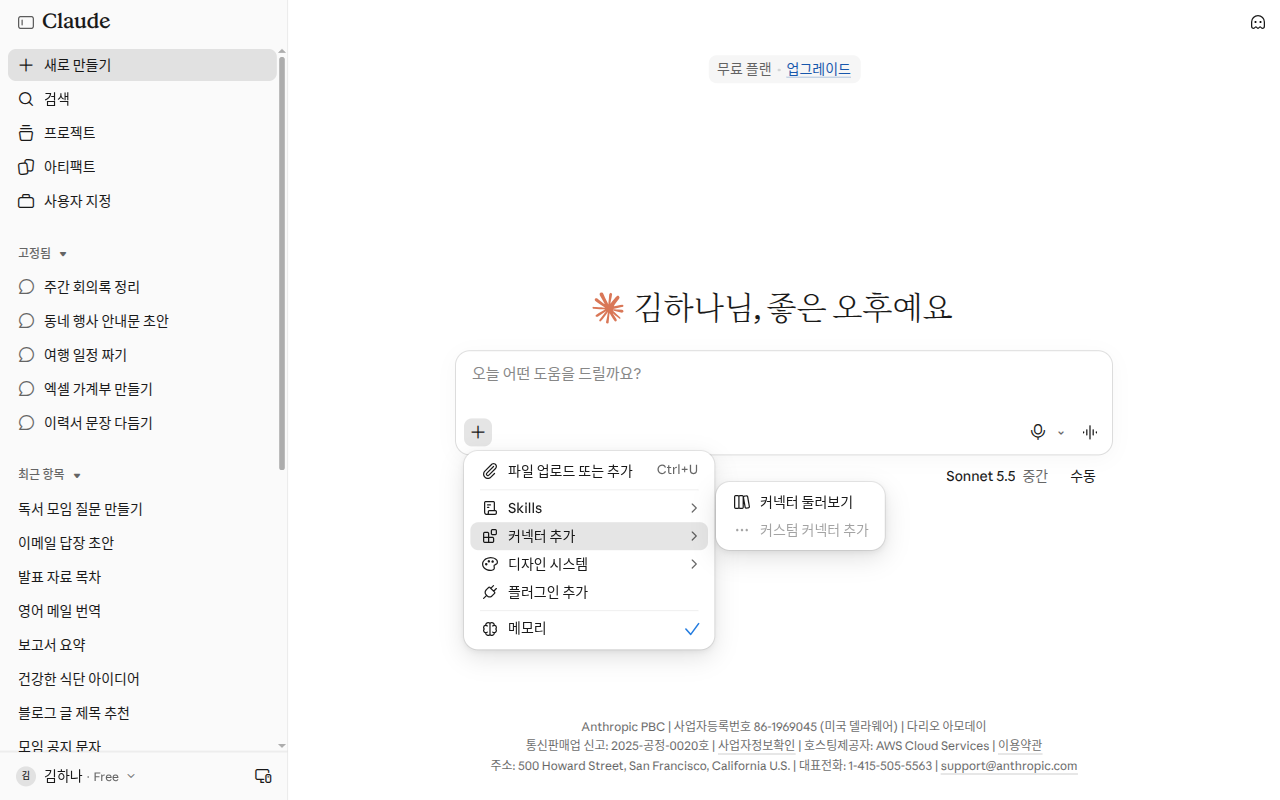Click the 아티팩트 shapes icon

(x=26, y=167)
